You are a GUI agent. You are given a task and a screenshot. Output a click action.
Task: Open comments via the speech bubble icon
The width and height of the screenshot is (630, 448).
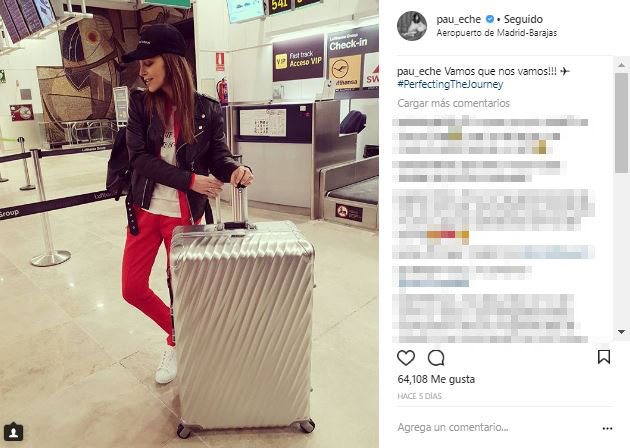tap(436, 358)
